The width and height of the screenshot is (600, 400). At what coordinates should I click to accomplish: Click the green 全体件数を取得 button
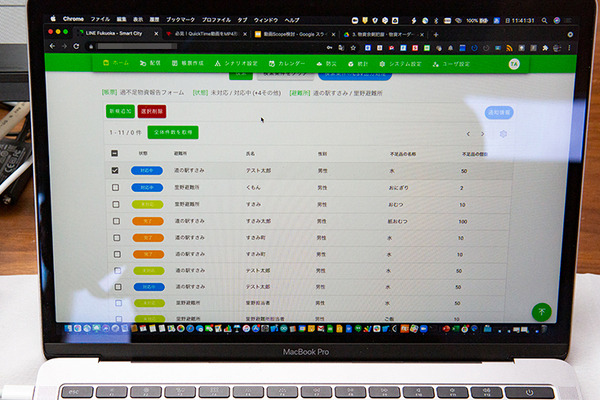point(172,132)
